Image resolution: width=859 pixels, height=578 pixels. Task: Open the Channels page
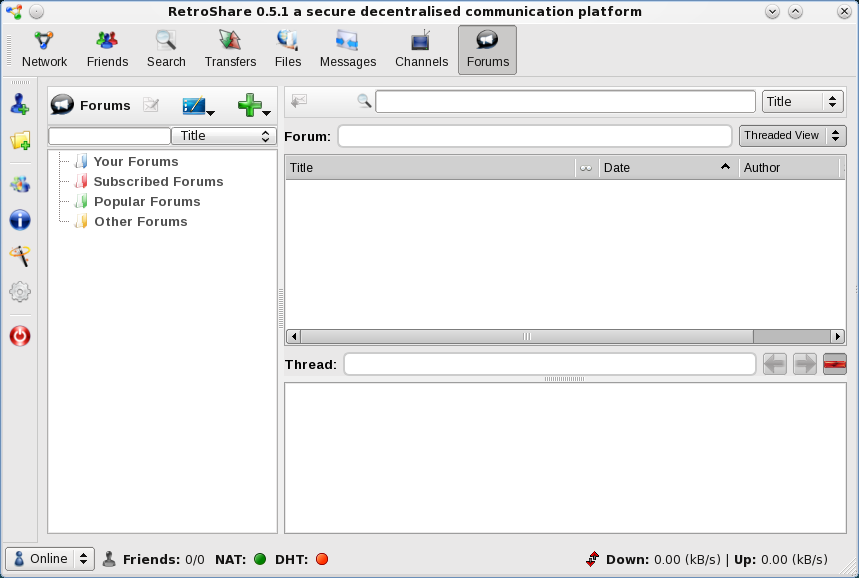pyautogui.click(x=421, y=50)
